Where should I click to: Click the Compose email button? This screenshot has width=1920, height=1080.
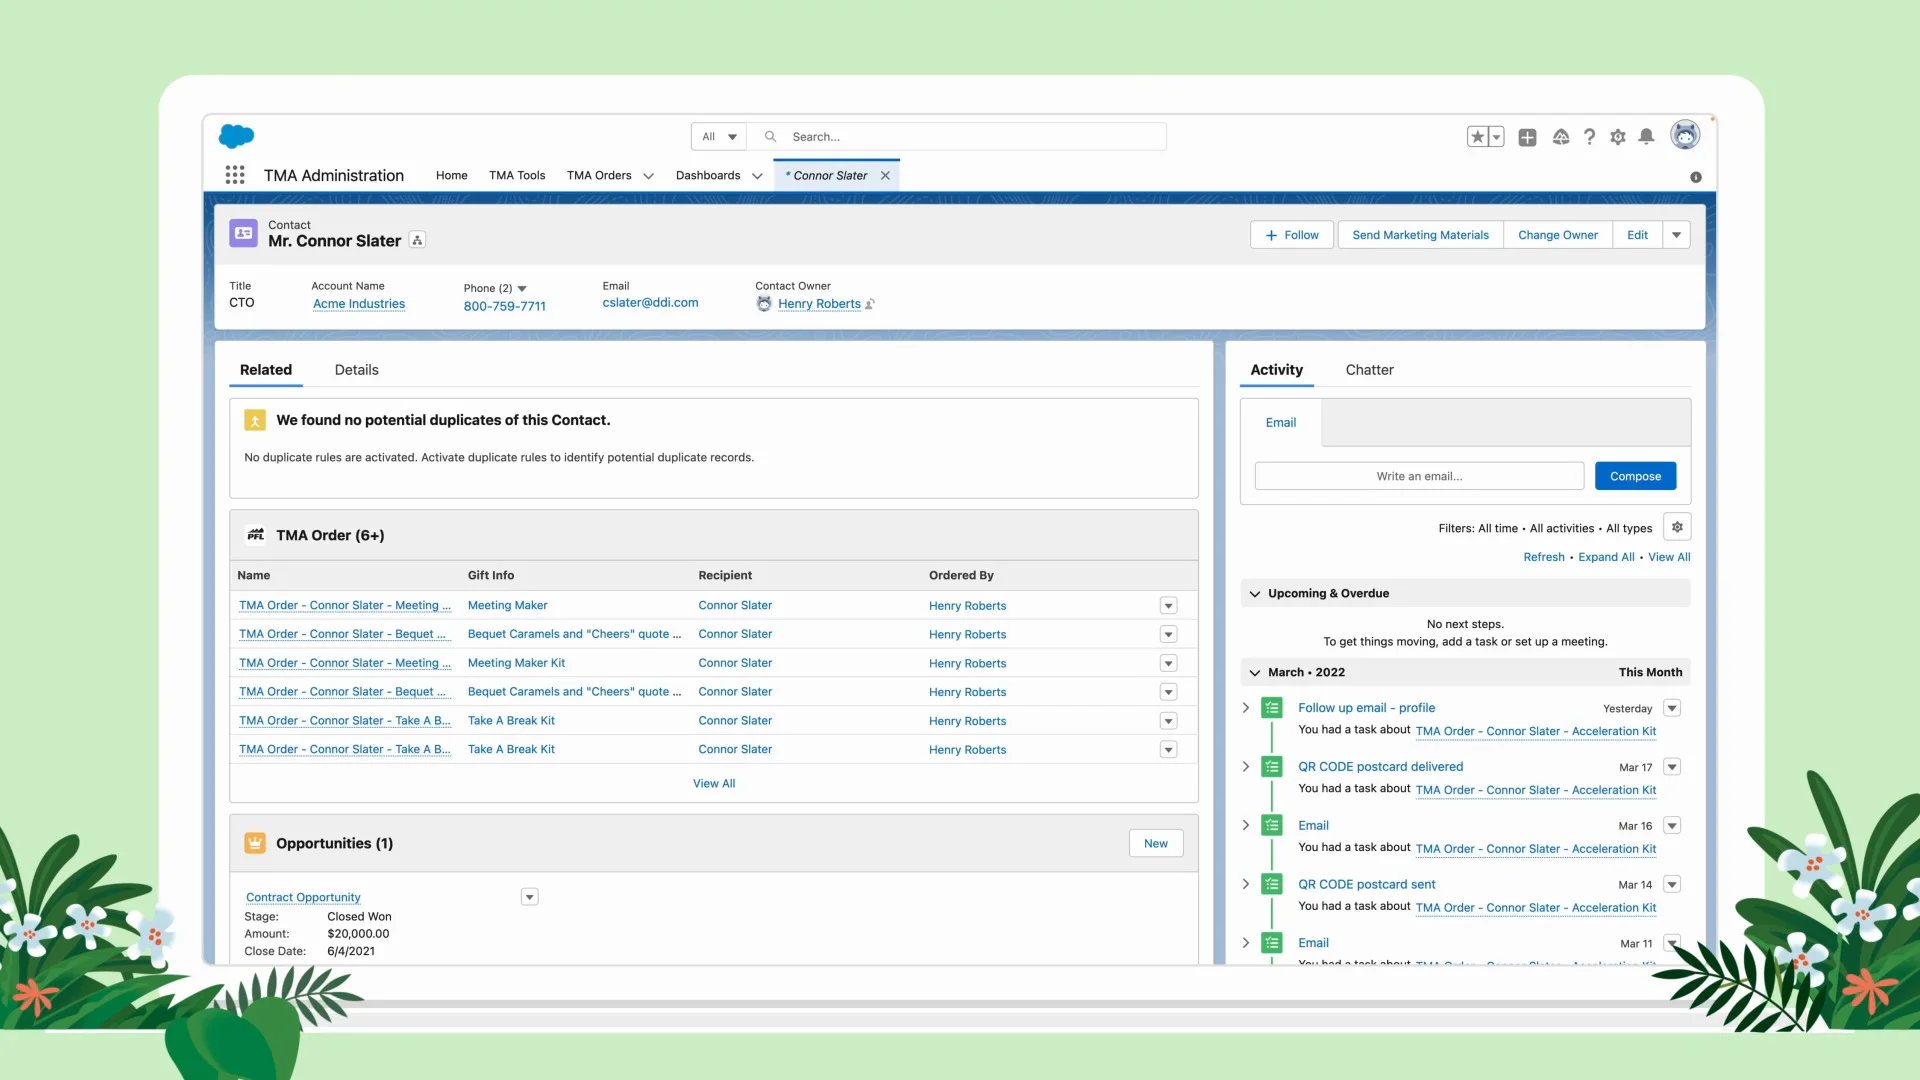[1635, 476]
